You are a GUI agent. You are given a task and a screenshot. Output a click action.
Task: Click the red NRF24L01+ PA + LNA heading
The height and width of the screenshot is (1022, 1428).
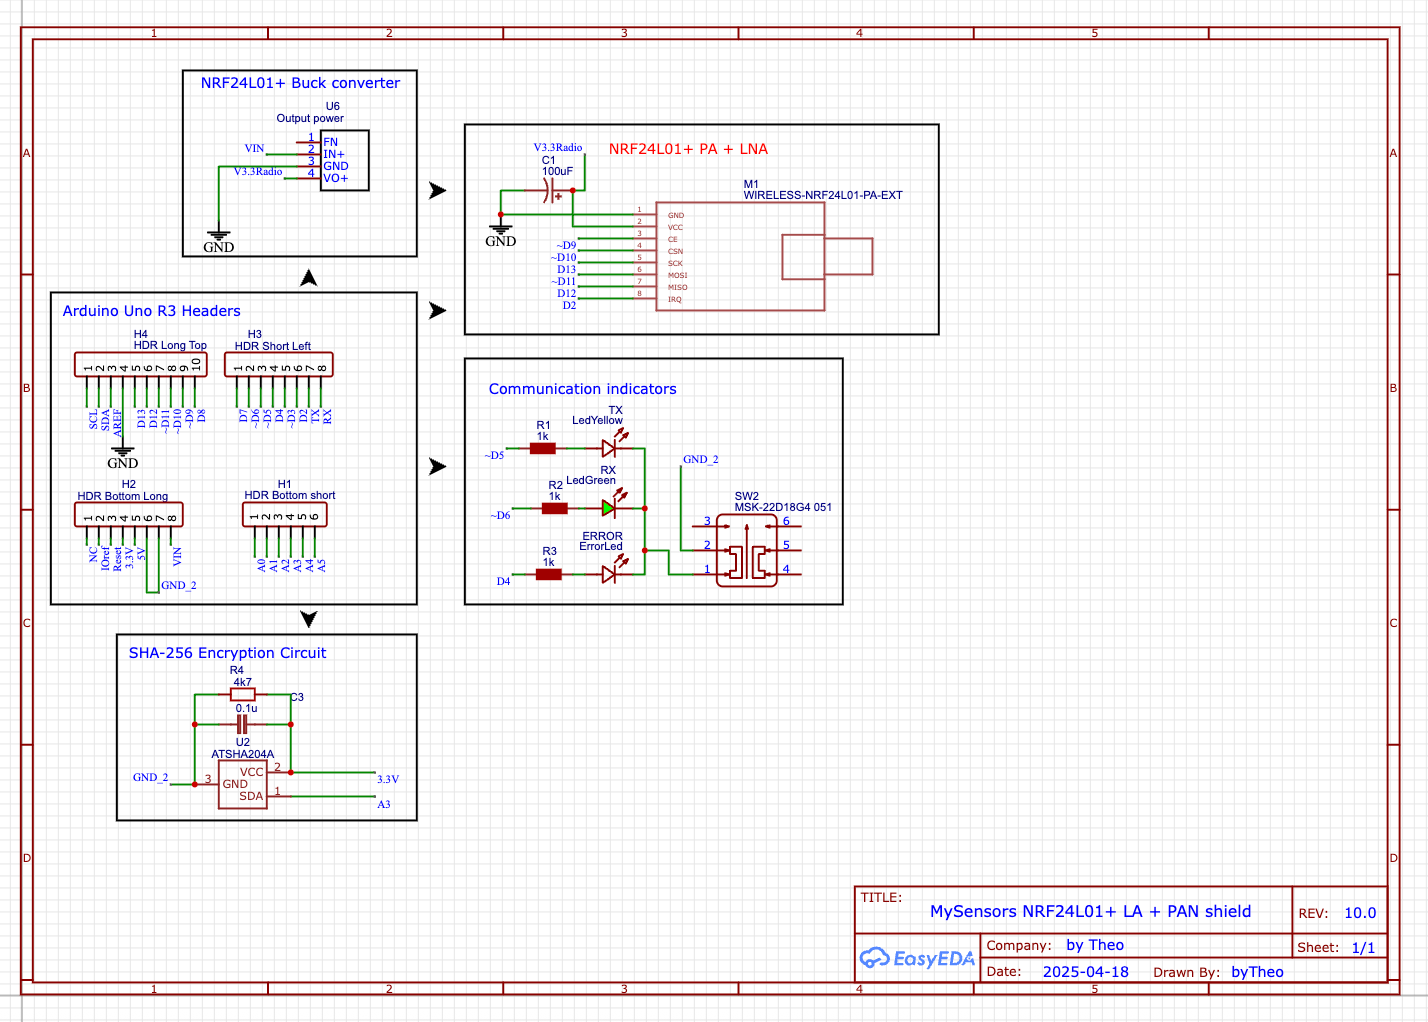pos(688,149)
